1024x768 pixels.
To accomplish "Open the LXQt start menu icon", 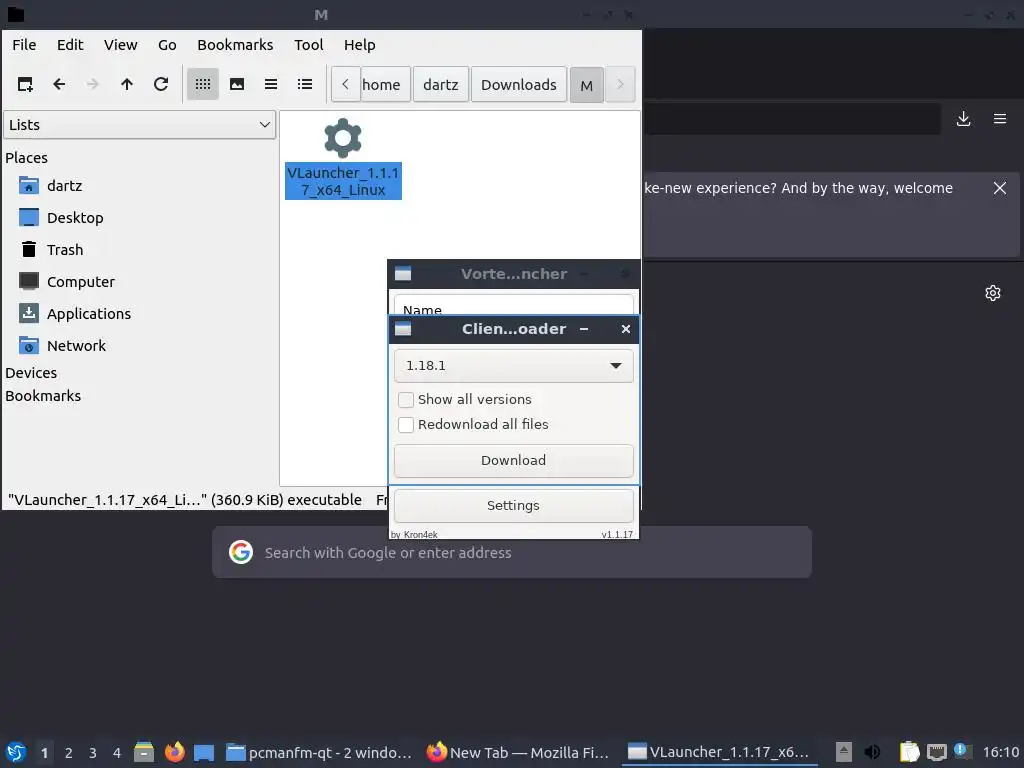I will (16, 752).
